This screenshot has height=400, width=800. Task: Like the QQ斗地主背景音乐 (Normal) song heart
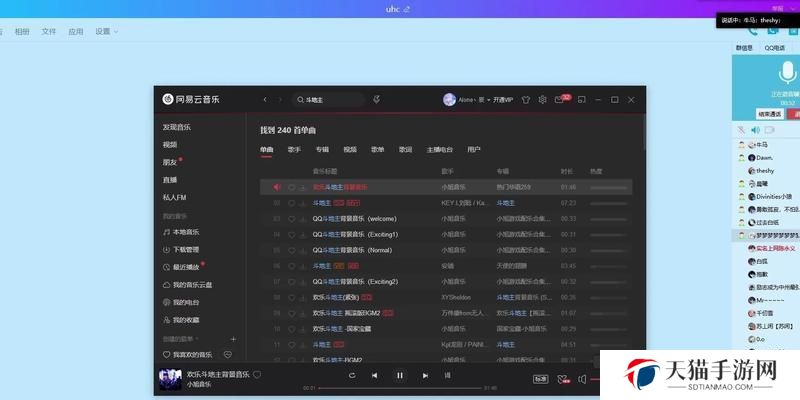[292, 251]
